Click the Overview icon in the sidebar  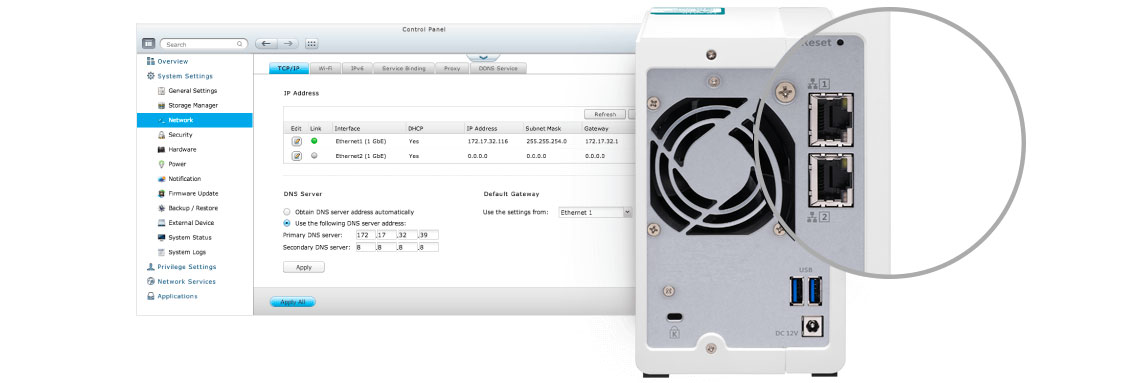tap(150, 61)
